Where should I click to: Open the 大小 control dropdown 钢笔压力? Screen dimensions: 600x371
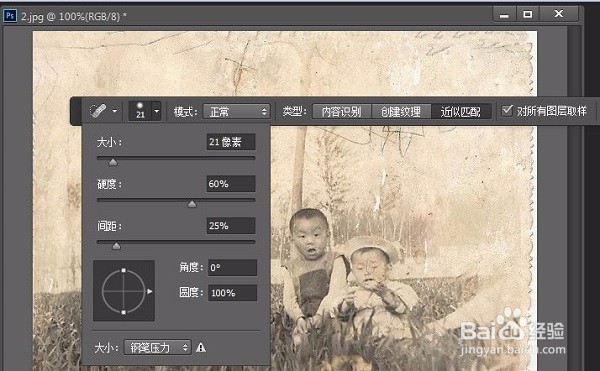[x=157, y=347]
